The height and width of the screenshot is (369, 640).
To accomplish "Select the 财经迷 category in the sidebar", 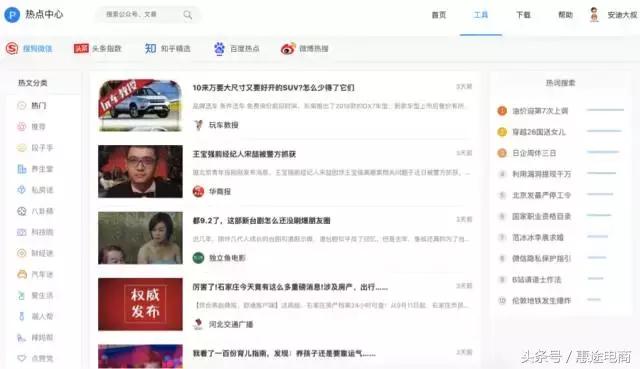I will (x=35, y=253).
